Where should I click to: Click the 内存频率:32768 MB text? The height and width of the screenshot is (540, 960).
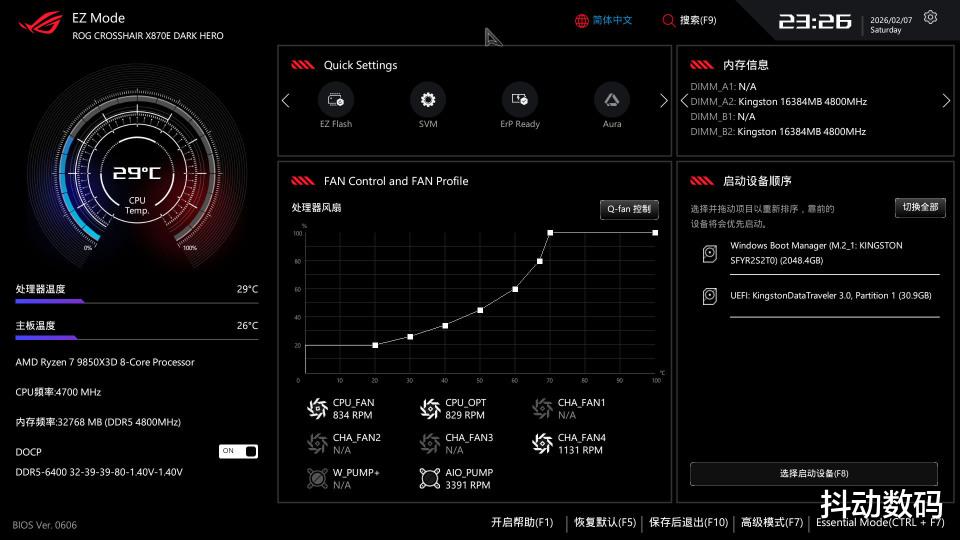pyautogui.click(x=98, y=422)
